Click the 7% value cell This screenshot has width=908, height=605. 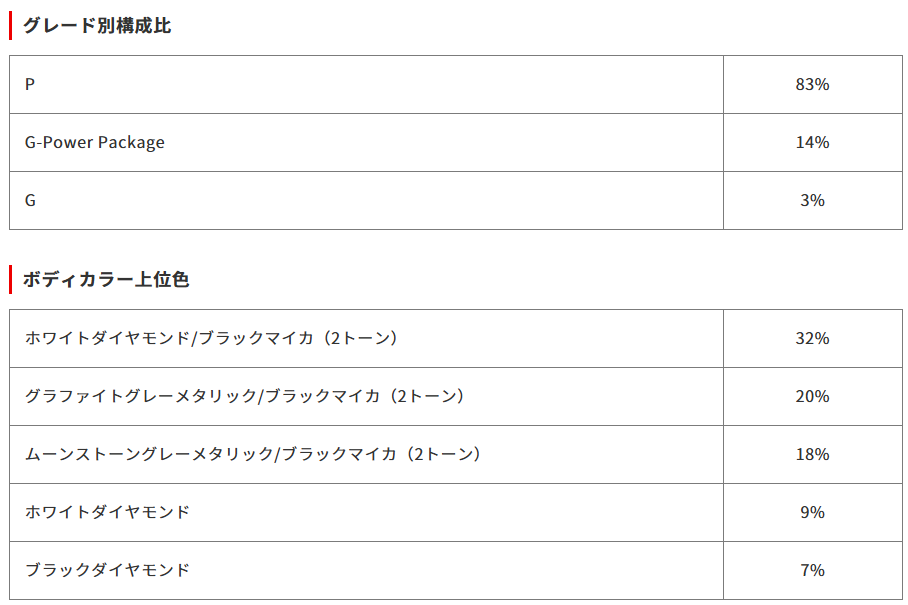812,571
